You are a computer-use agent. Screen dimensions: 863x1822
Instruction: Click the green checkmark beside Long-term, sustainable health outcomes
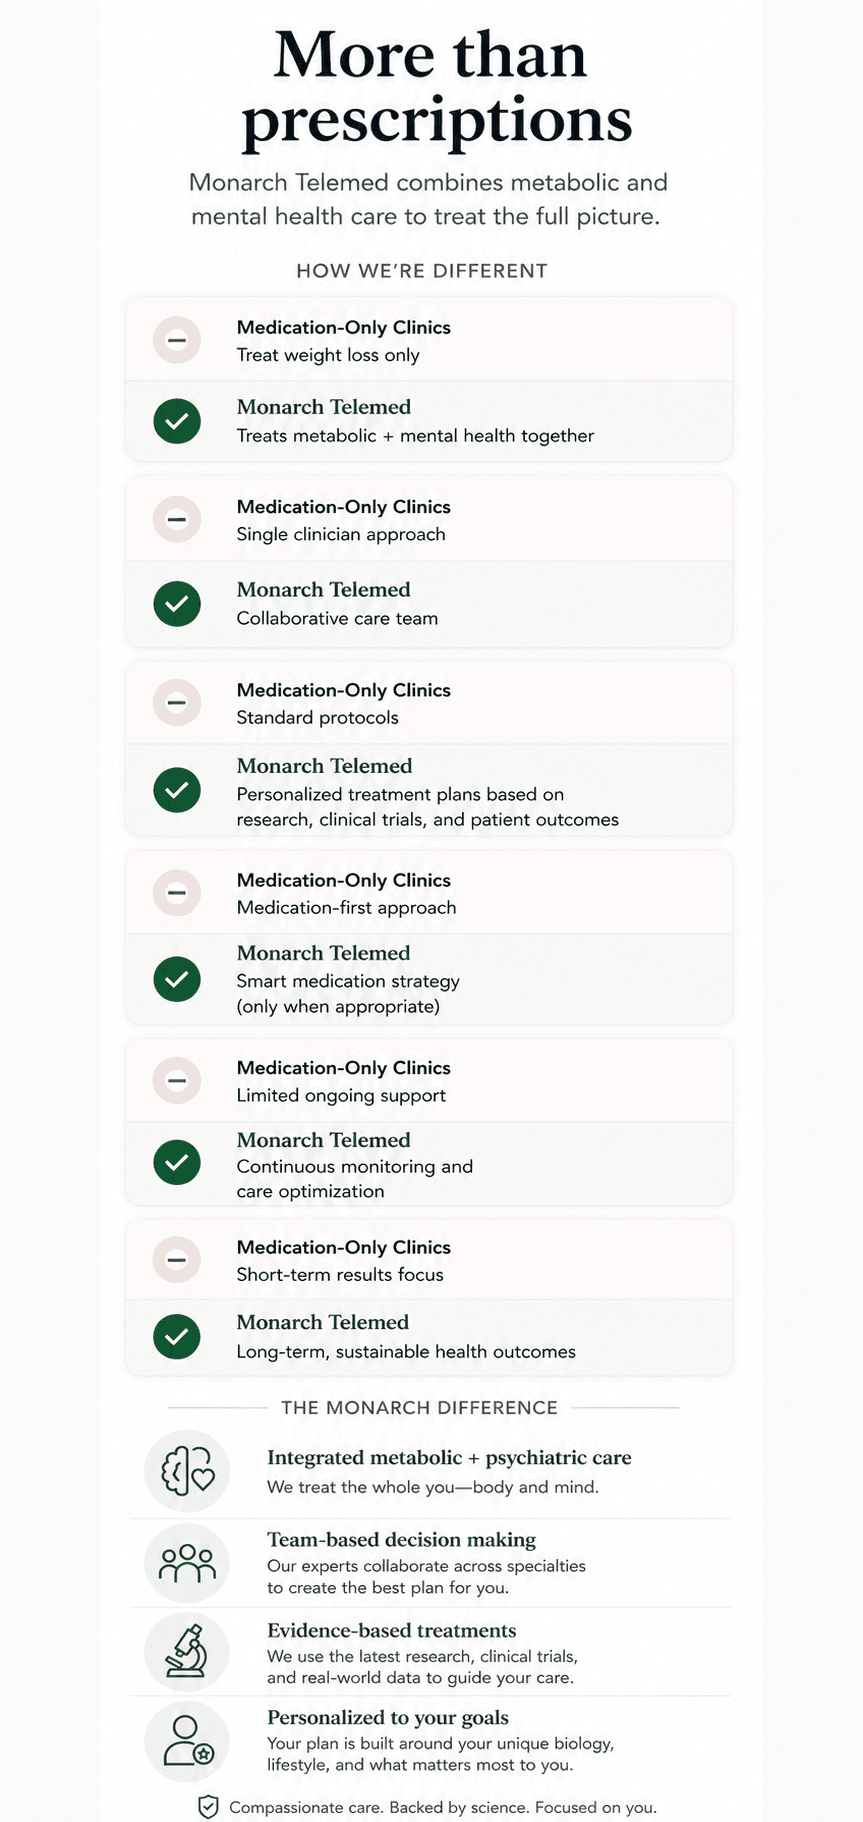177,1337
